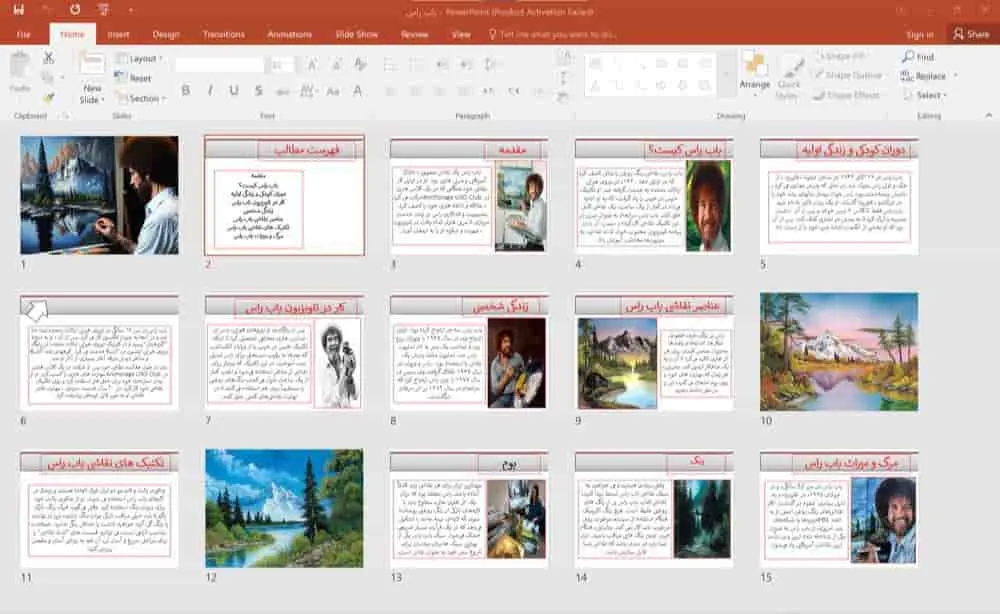
Task: Select slide 10 landscape painting thumbnail
Action: click(x=838, y=352)
